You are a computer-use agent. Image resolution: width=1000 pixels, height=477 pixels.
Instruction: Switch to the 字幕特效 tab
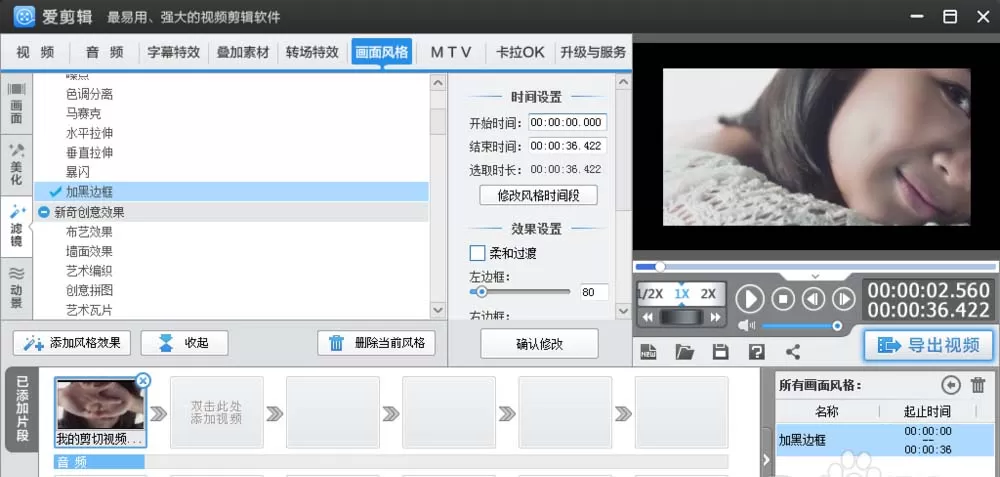tap(173, 52)
